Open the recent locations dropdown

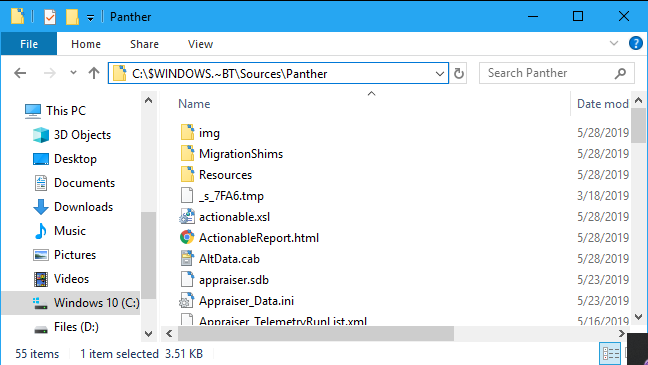point(73,73)
